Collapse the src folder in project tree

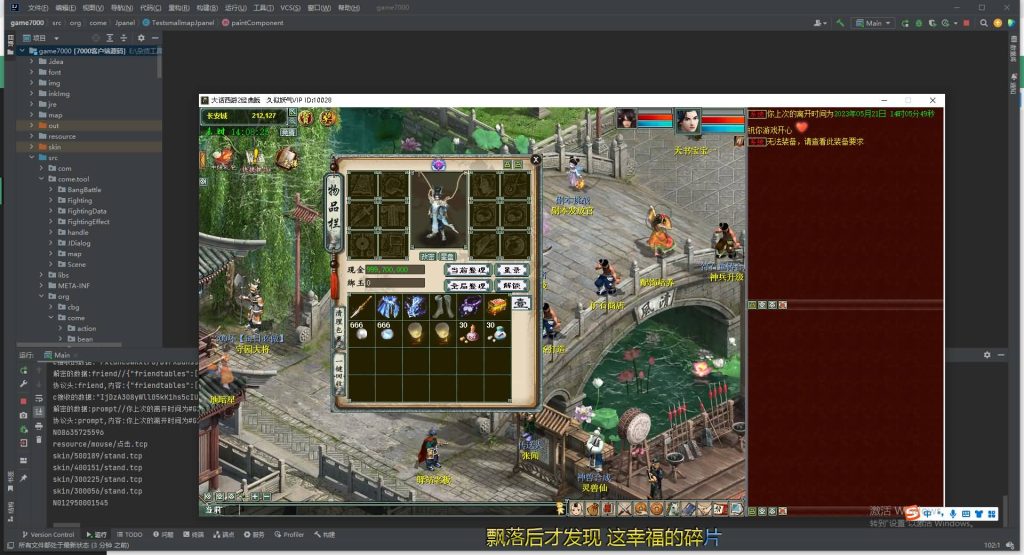[34, 158]
